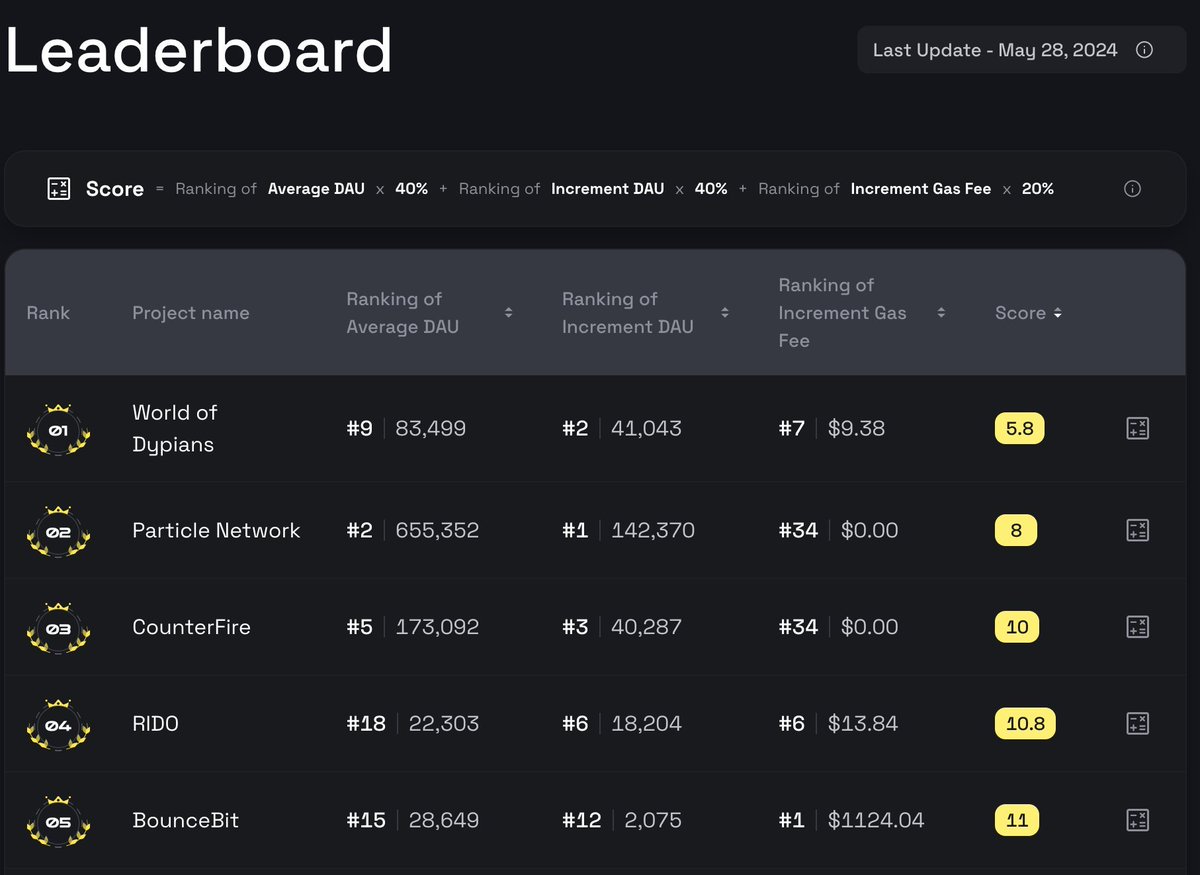Click #7 gas fee rank of World of Dypians
The height and width of the screenshot is (875, 1200).
791,429
